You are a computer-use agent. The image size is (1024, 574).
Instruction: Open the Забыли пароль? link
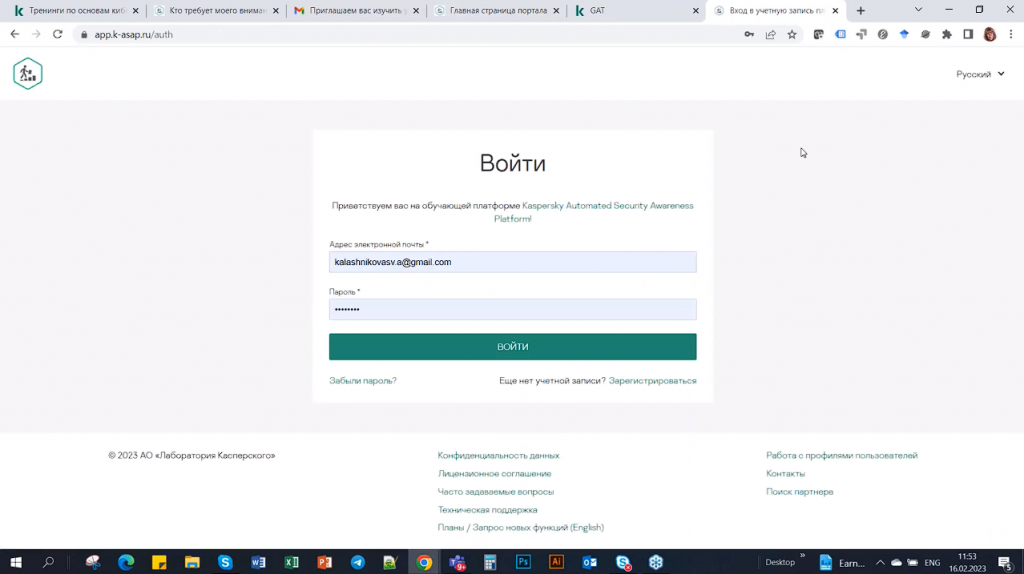pos(362,381)
